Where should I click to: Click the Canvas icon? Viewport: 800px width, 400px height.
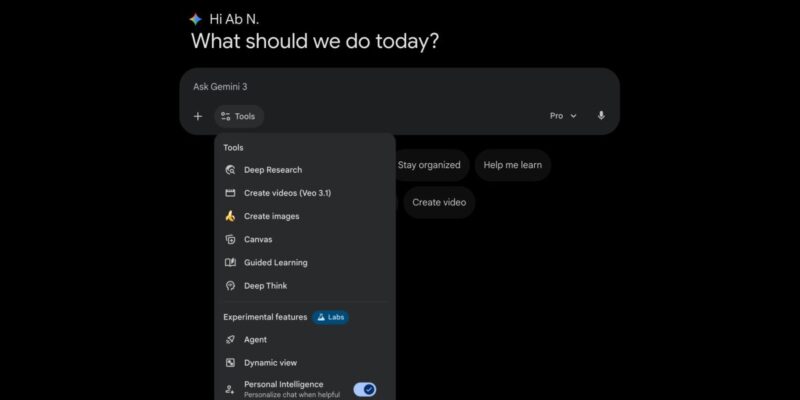pyautogui.click(x=230, y=239)
